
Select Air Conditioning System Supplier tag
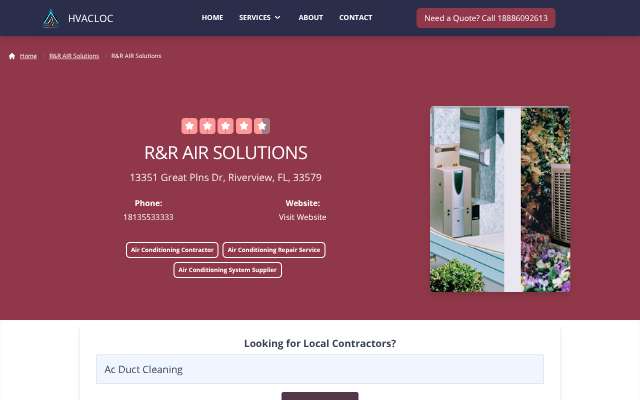[227, 270]
